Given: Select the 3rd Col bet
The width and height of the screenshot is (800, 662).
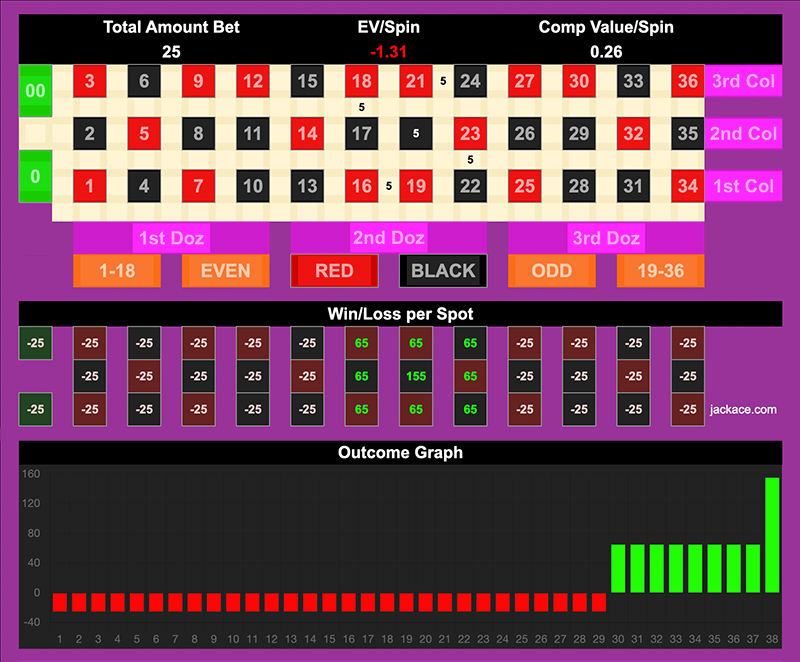Looking at the screenshot, I should (743, 82).
